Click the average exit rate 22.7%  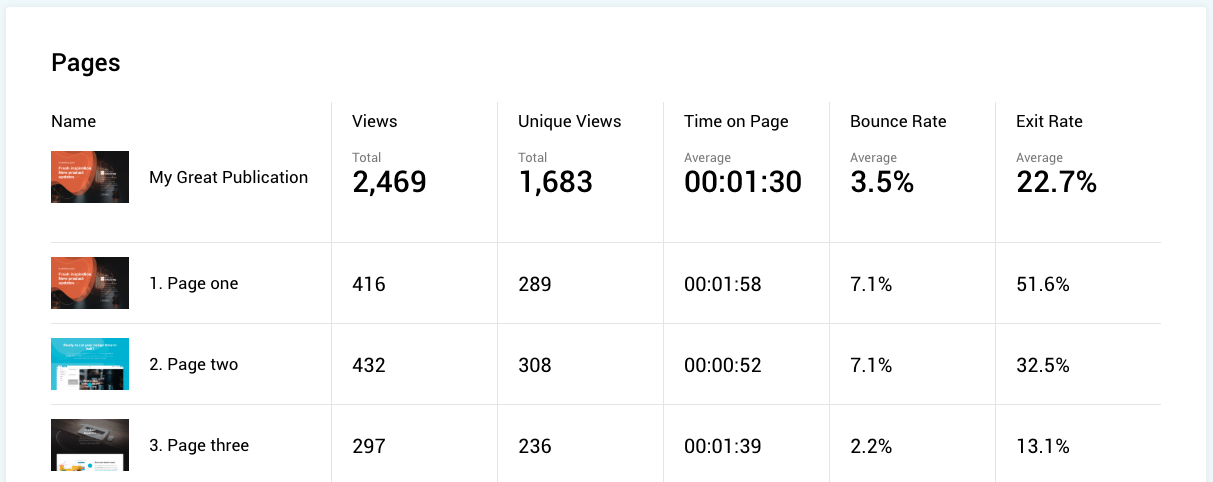[x=1056, y=182]
